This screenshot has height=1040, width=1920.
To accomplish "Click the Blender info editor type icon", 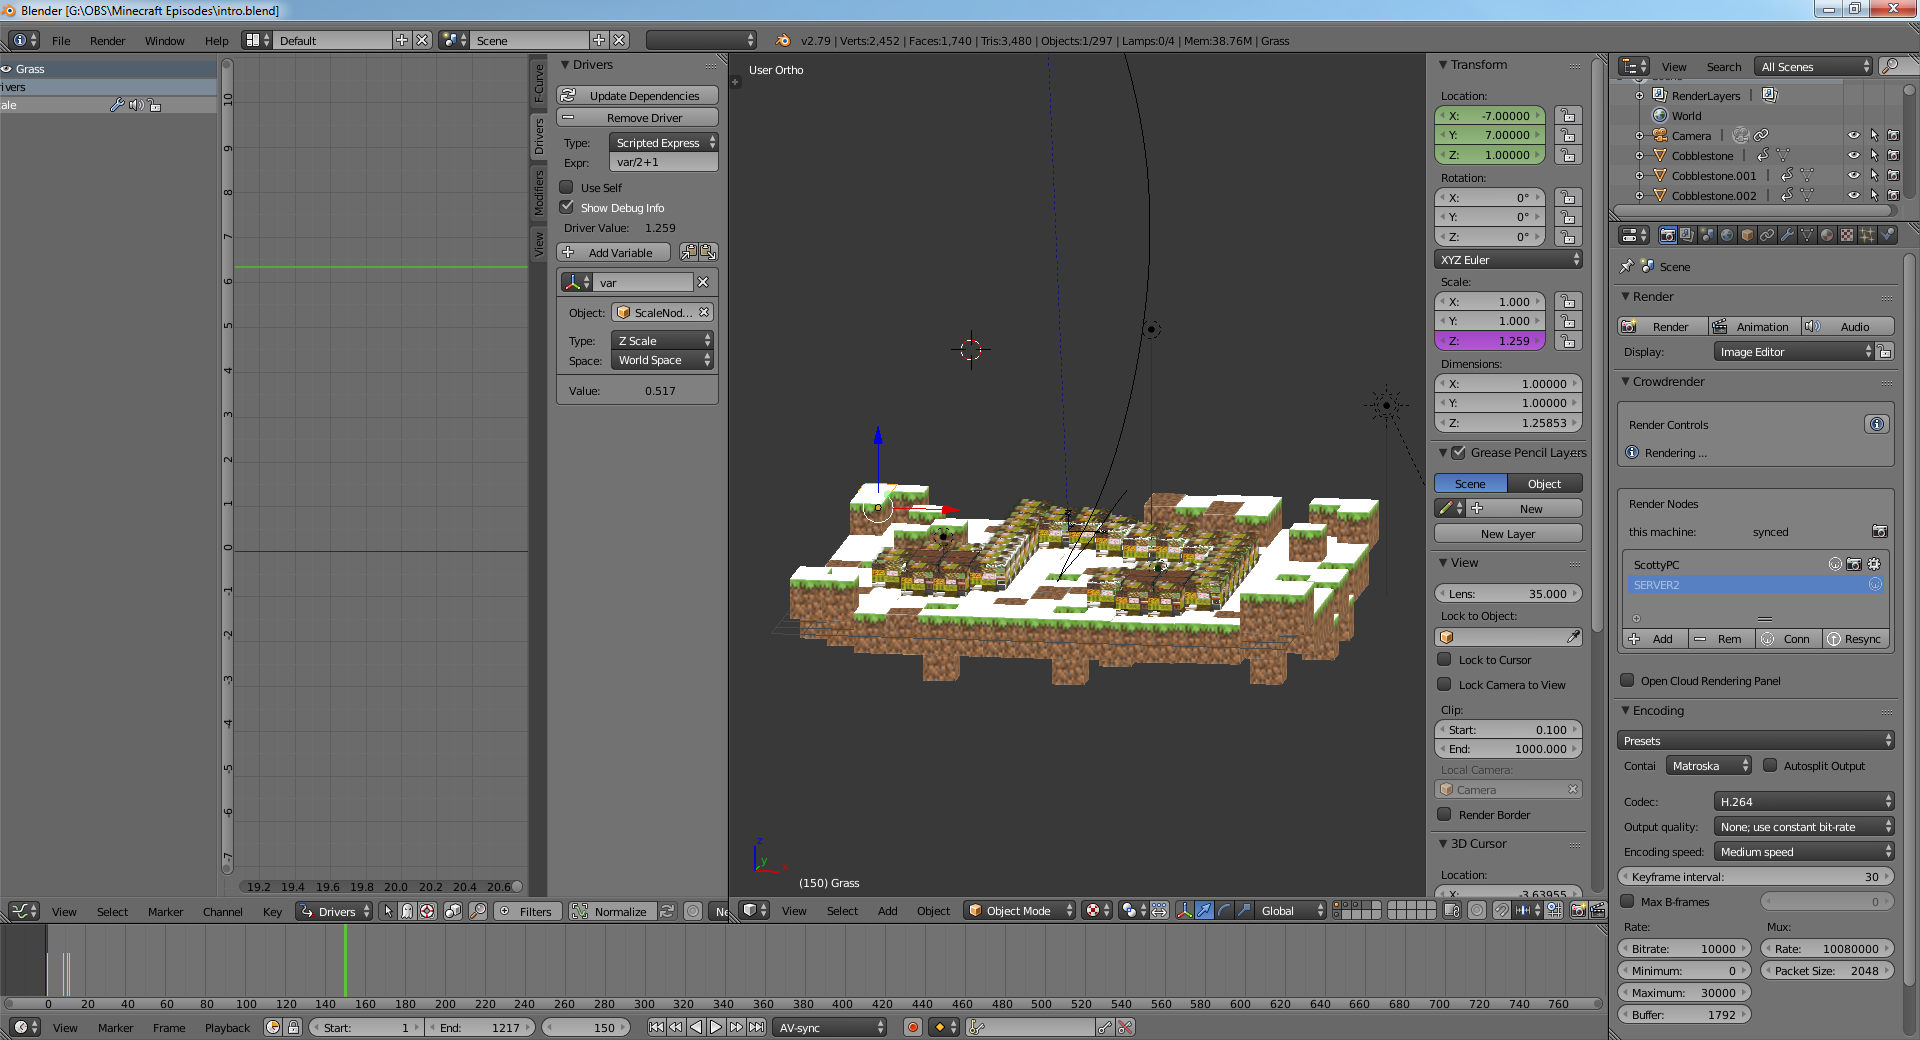I will pos(24,40).
